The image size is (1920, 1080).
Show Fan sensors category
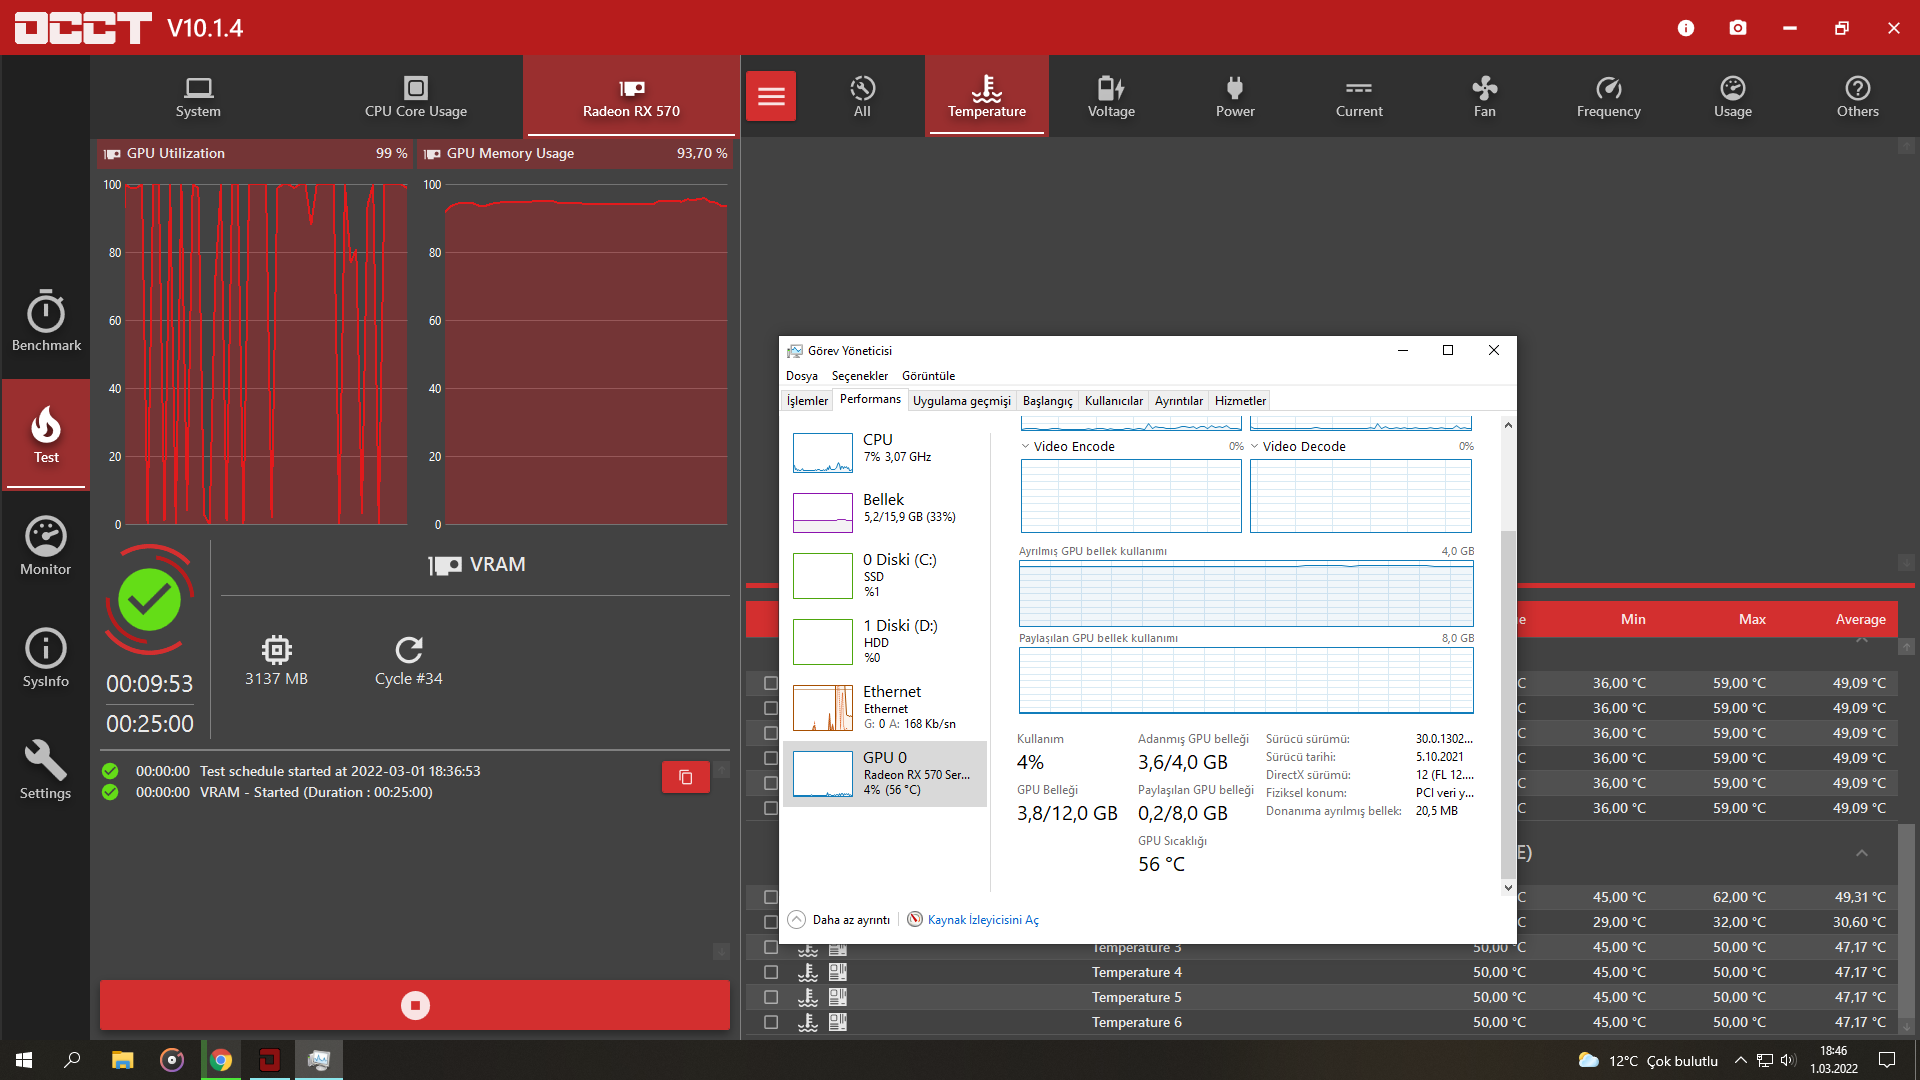[x=1484, y=96]
